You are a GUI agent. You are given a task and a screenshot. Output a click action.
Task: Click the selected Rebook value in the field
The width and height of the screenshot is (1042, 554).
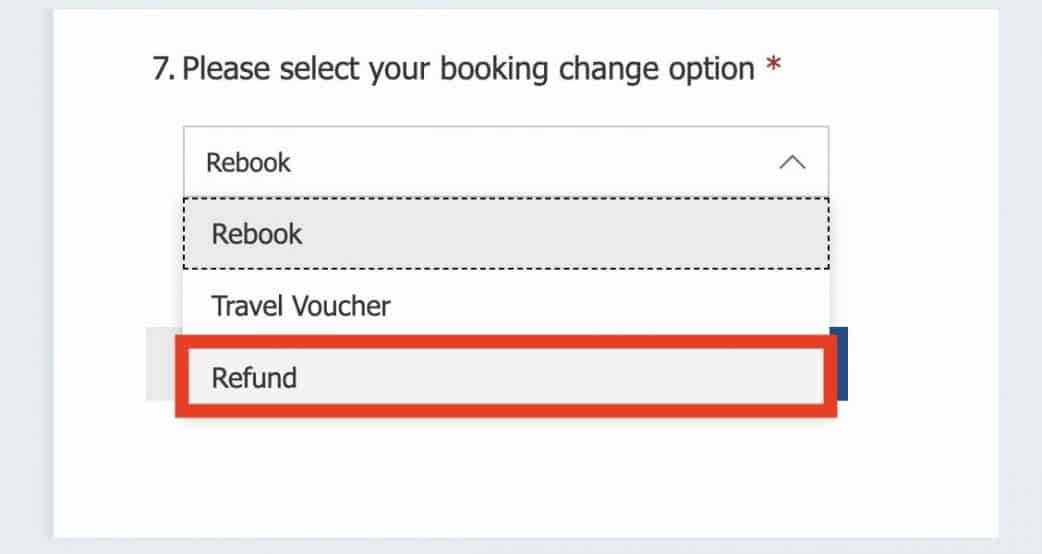[x=248, y=162]
